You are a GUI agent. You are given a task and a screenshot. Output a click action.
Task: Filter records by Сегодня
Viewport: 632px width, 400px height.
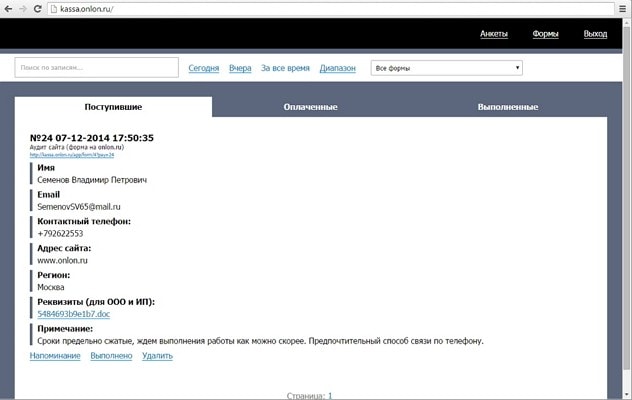(204, 68)
